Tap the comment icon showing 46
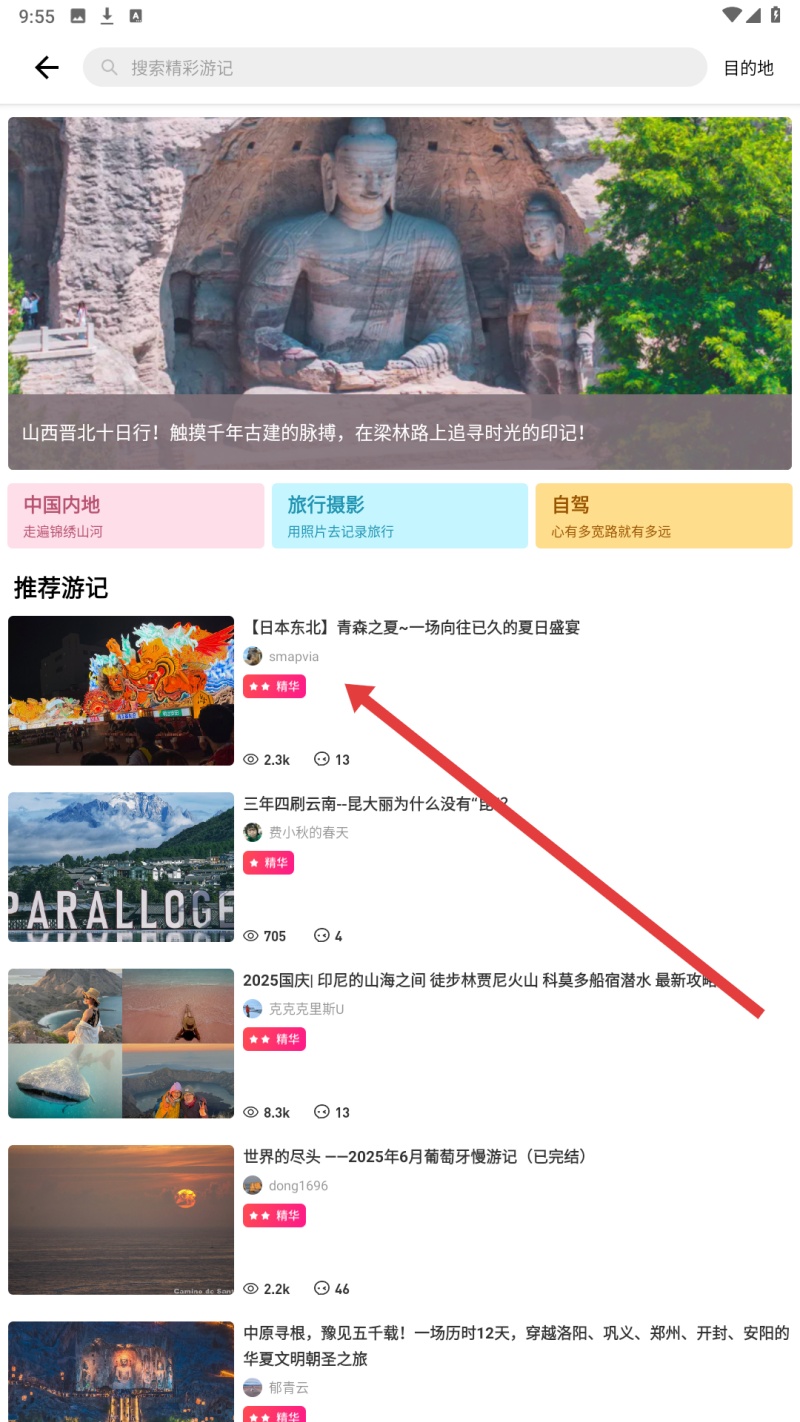Viewport: 800px width, 1422px height. 321,1288
